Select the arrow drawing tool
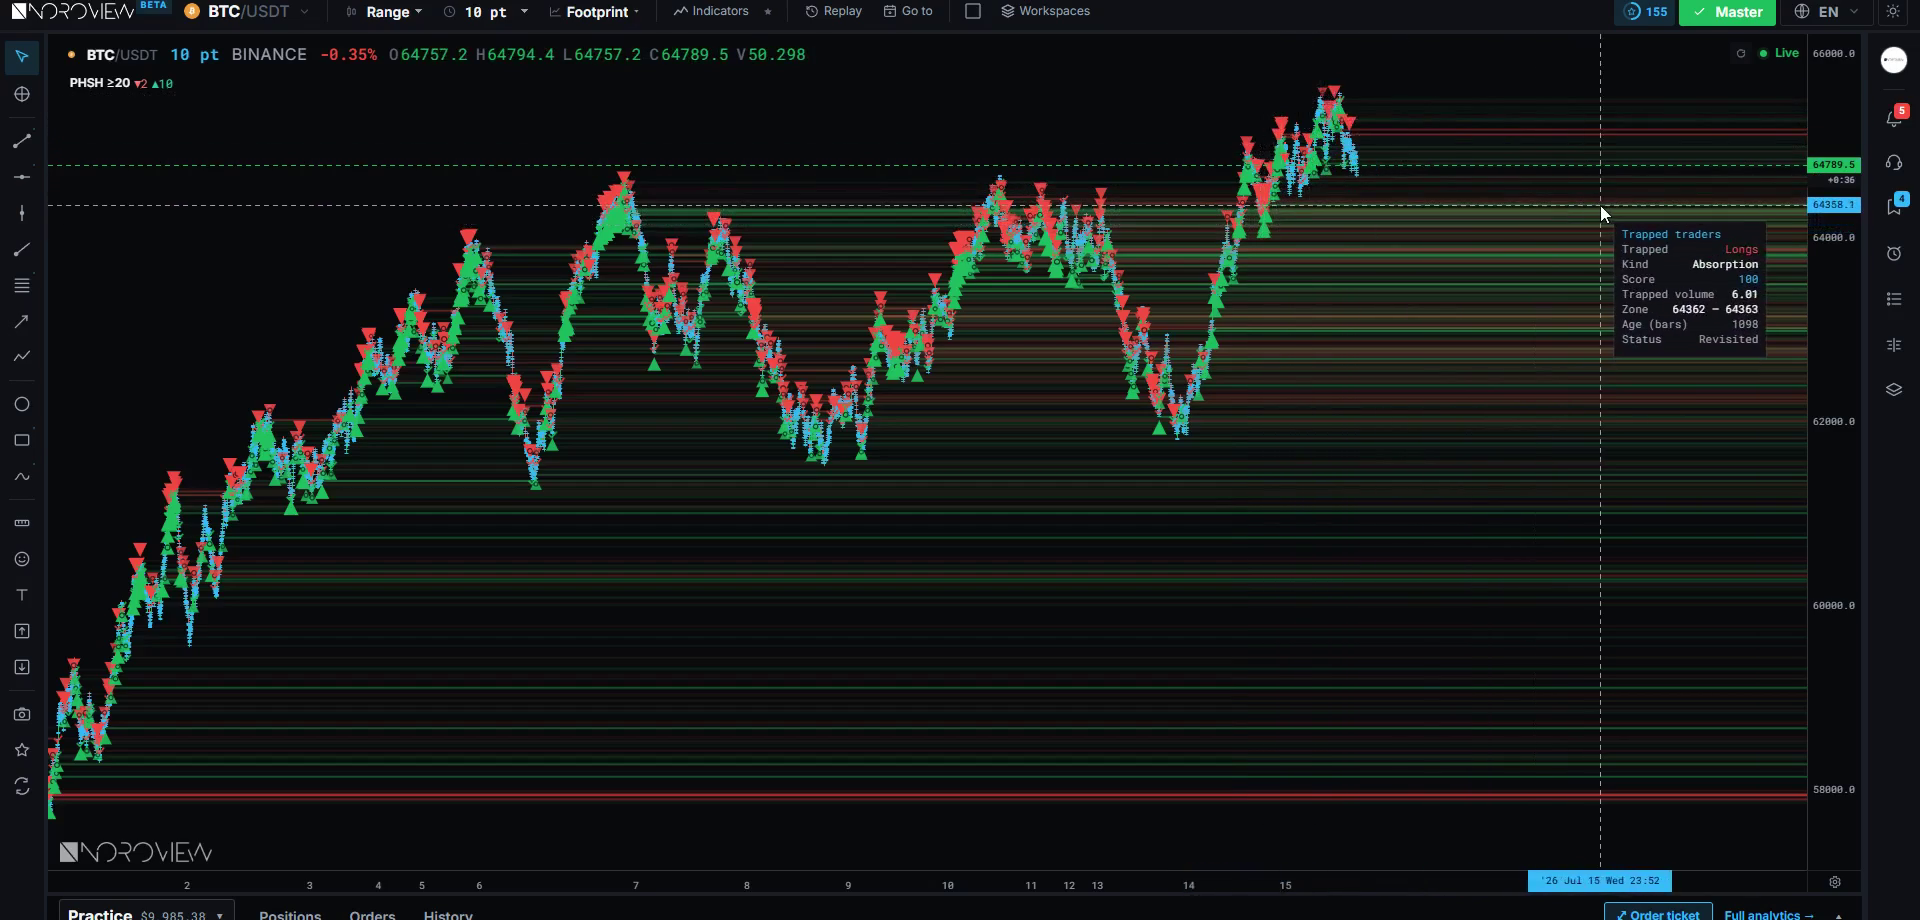The height and width of the screenshot is (920, 1920). (x=22, y=321)
